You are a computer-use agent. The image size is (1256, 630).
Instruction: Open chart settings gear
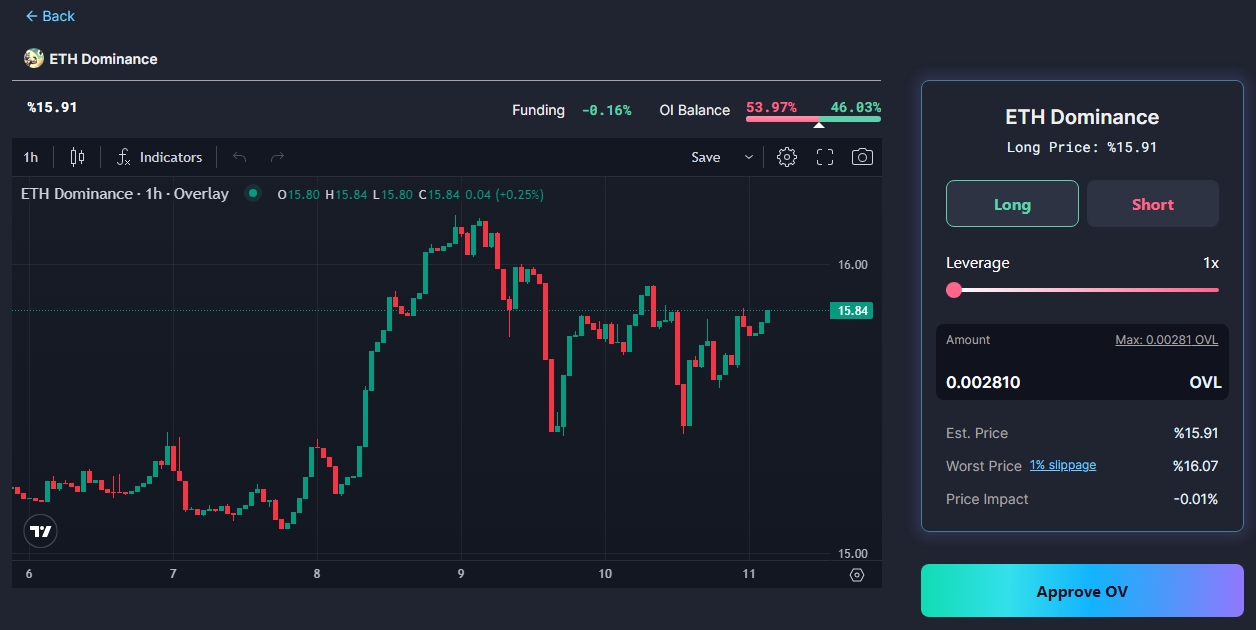pos(787,157)
